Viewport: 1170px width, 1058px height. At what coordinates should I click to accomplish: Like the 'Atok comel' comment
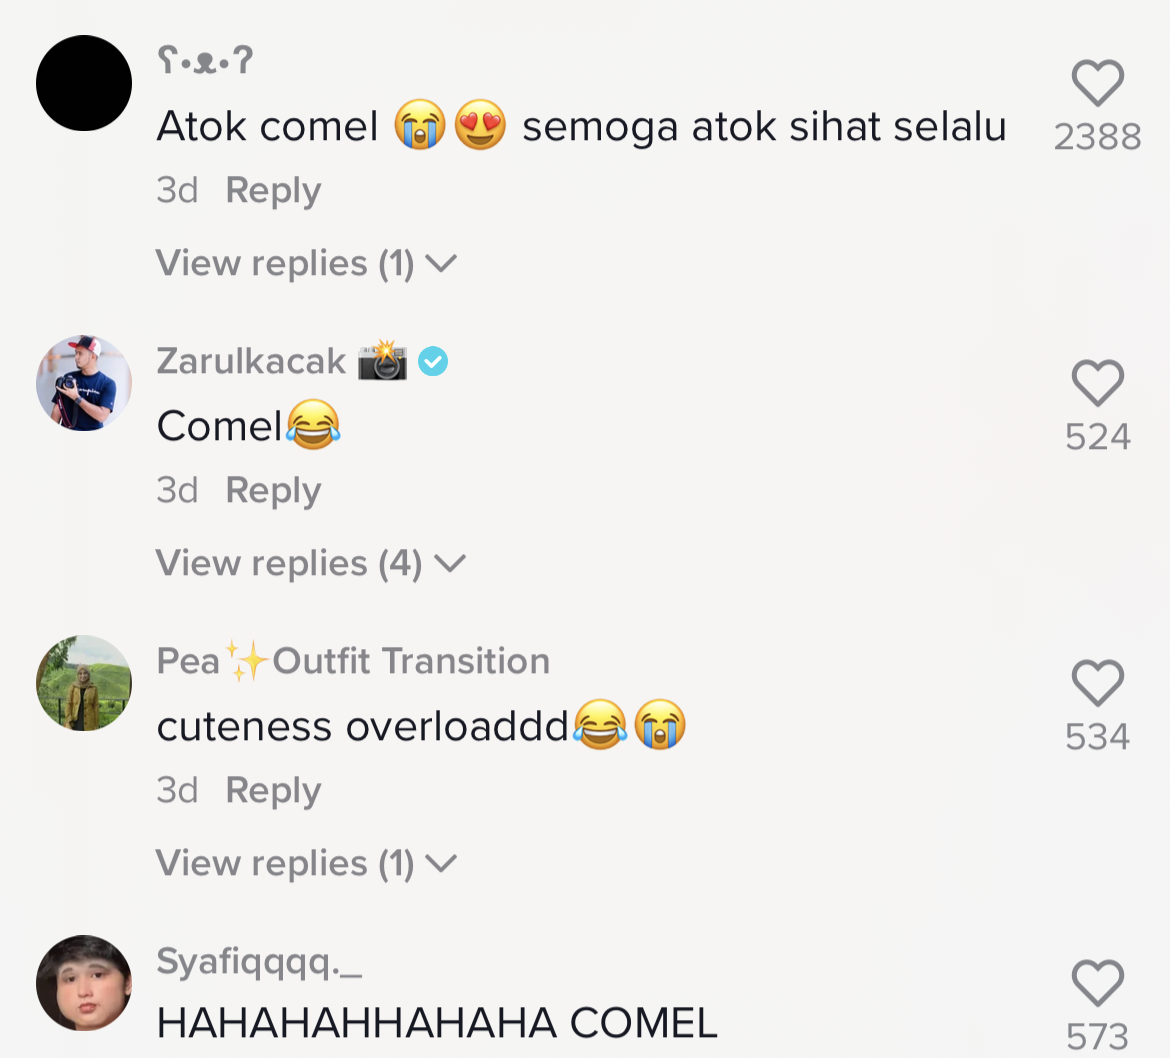coord(1097,84)
